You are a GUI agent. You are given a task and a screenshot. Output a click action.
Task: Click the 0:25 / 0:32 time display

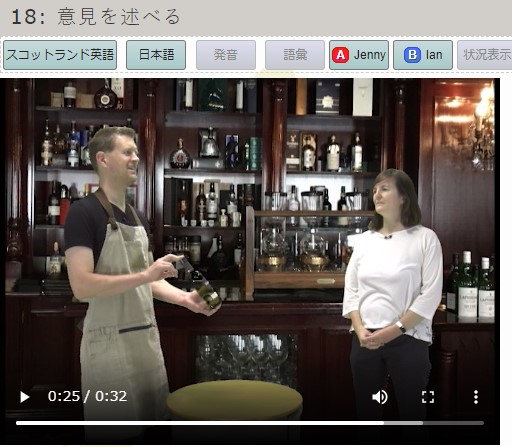[87, 396]
